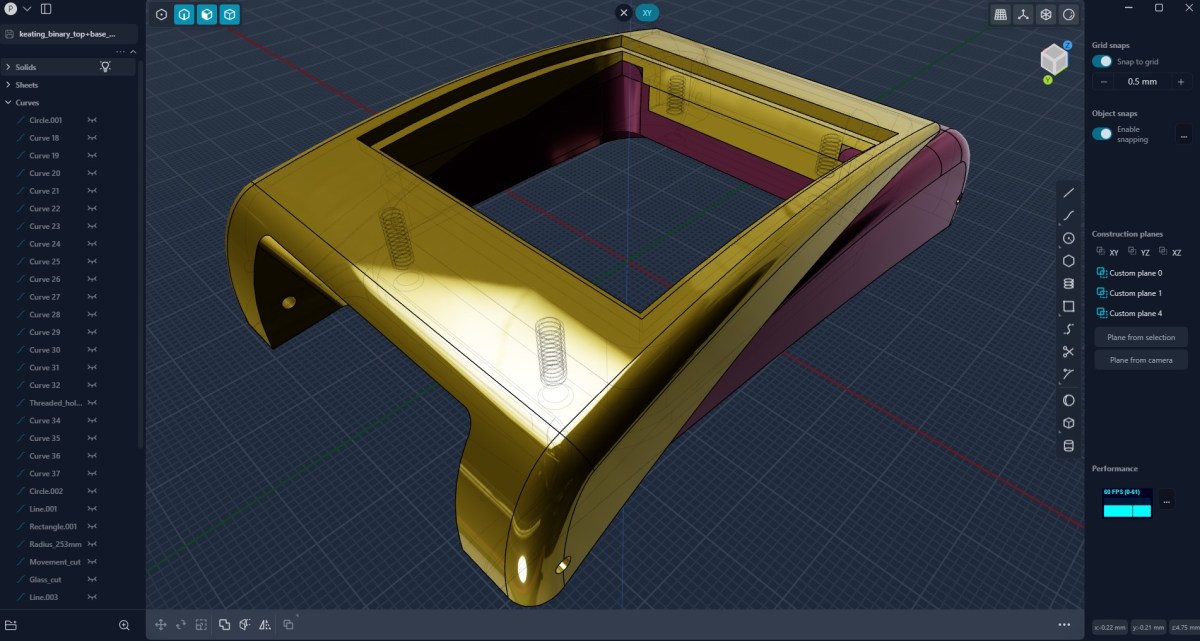Click the control-point selection mode icon

pyautogui.click(x=161, y=15)
